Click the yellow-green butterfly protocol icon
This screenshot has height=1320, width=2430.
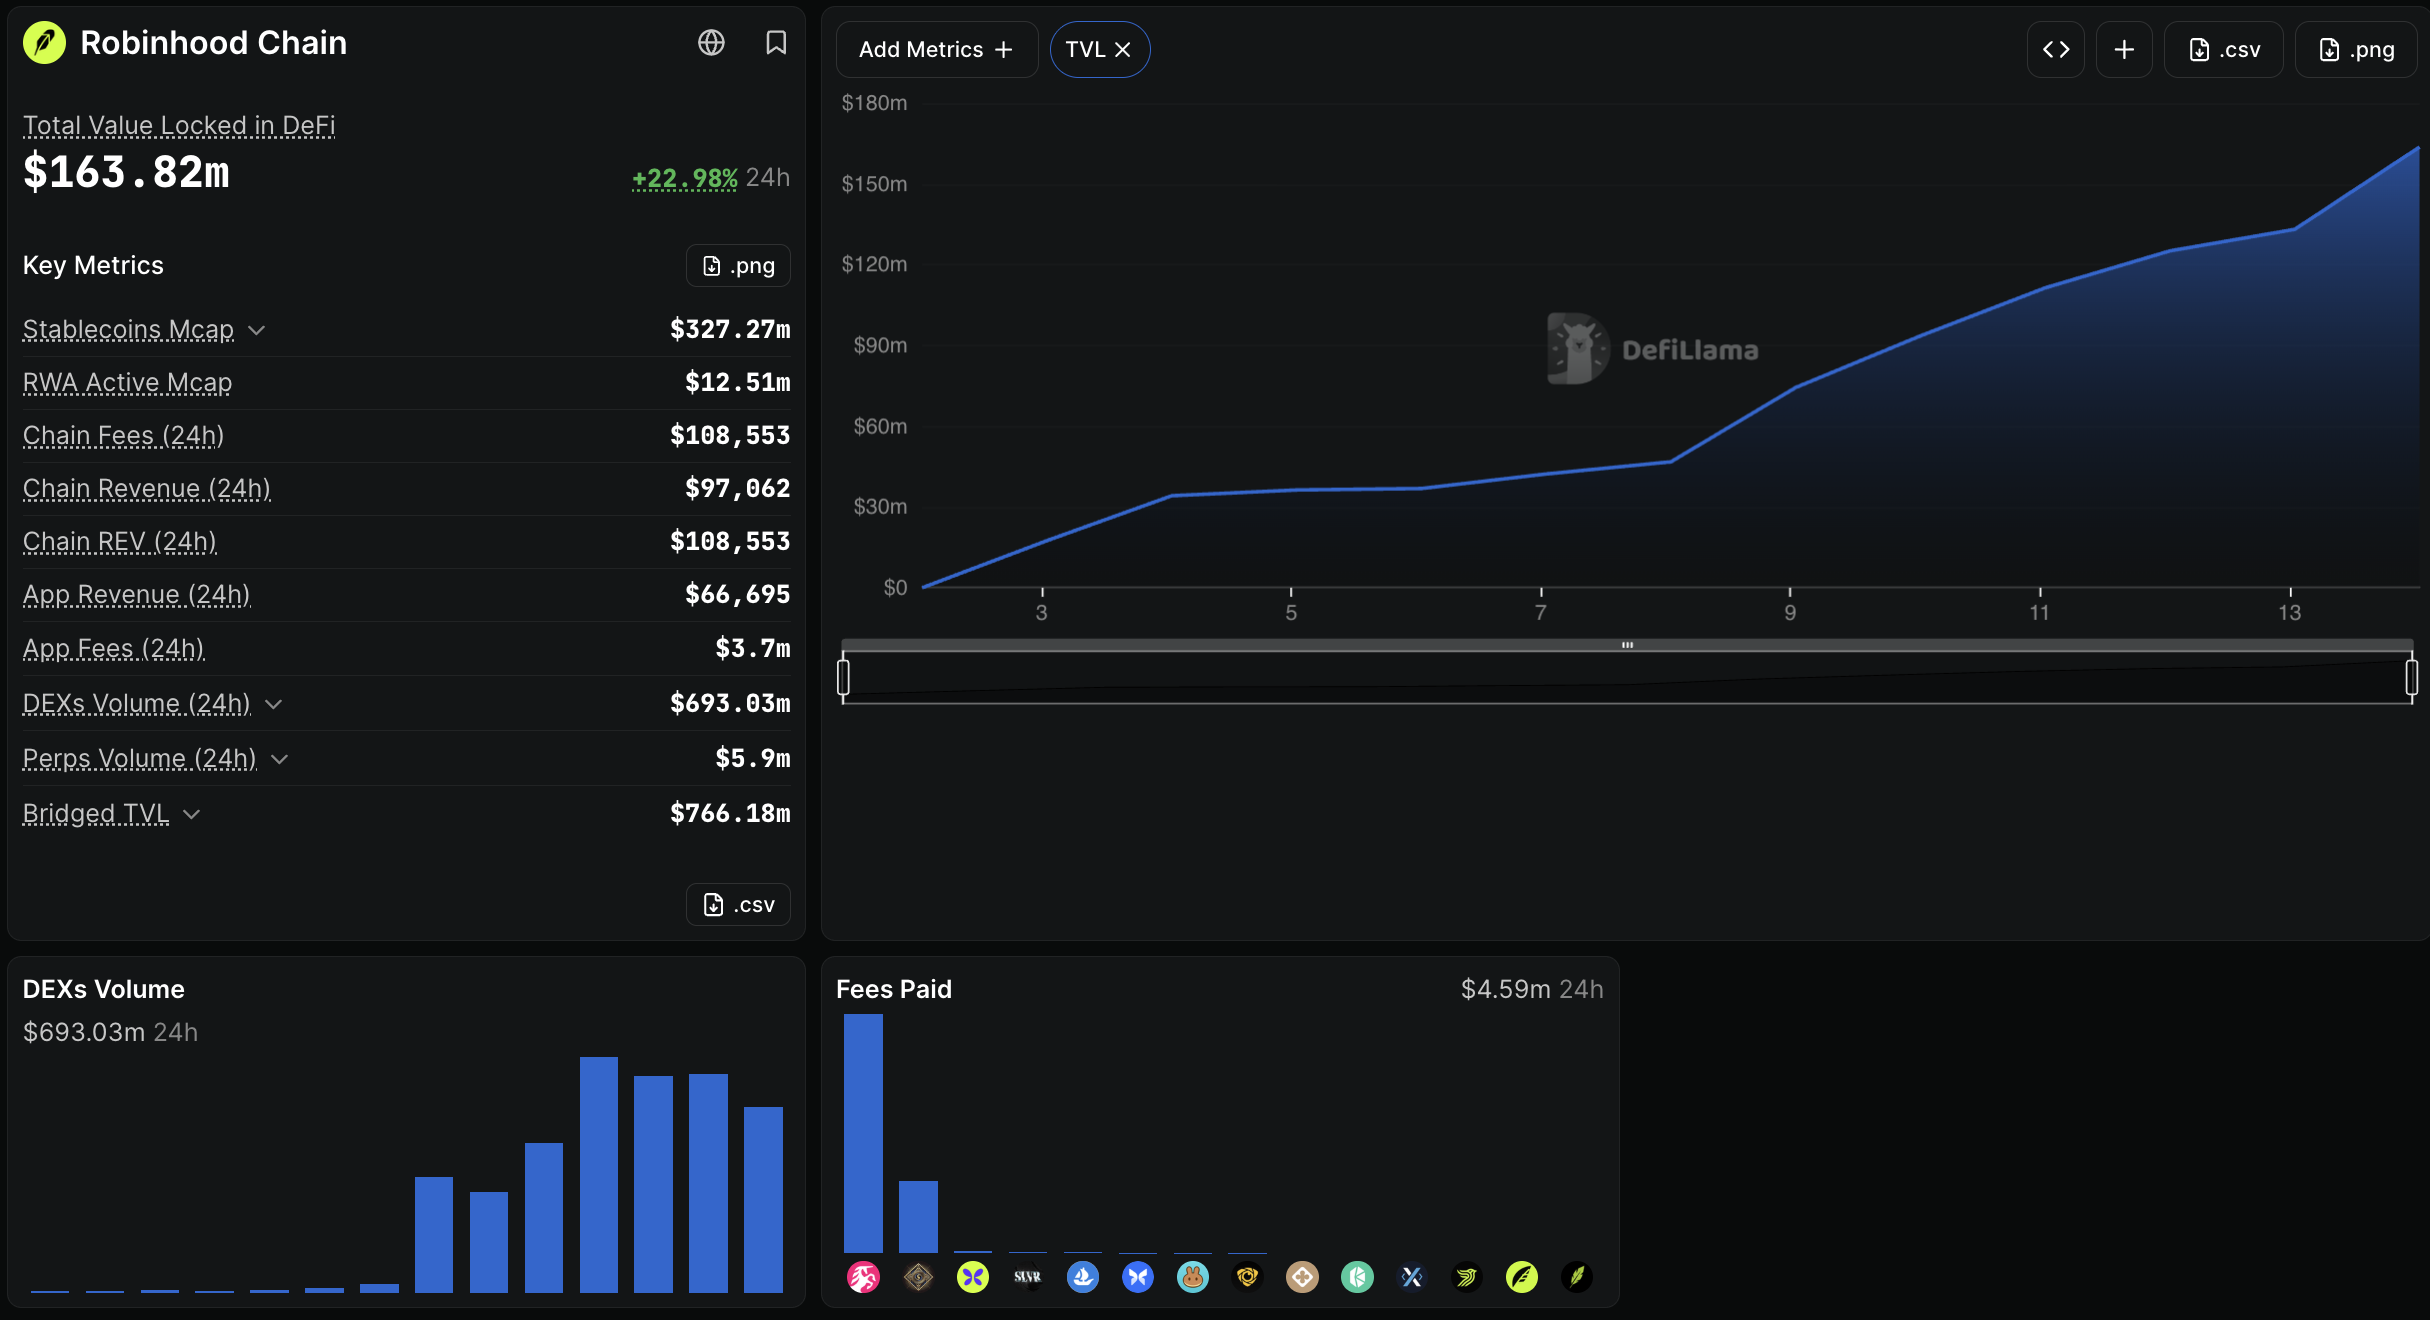point(973,1277)
